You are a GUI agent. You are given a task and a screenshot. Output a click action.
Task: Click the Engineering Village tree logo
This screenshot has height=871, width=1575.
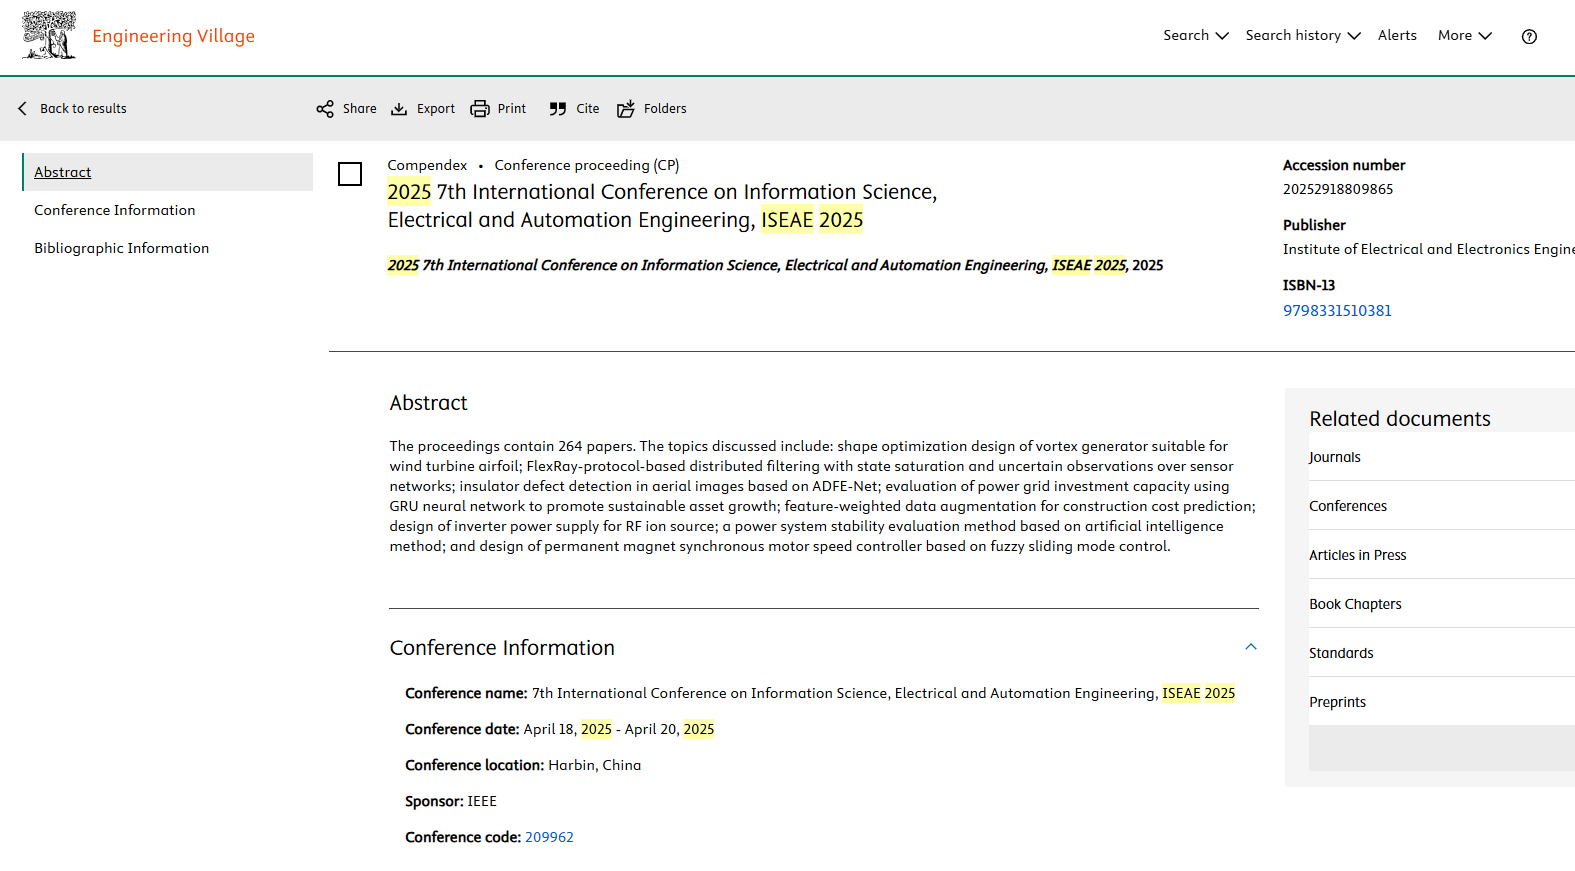pyautogui.click(x=49, y=36)
